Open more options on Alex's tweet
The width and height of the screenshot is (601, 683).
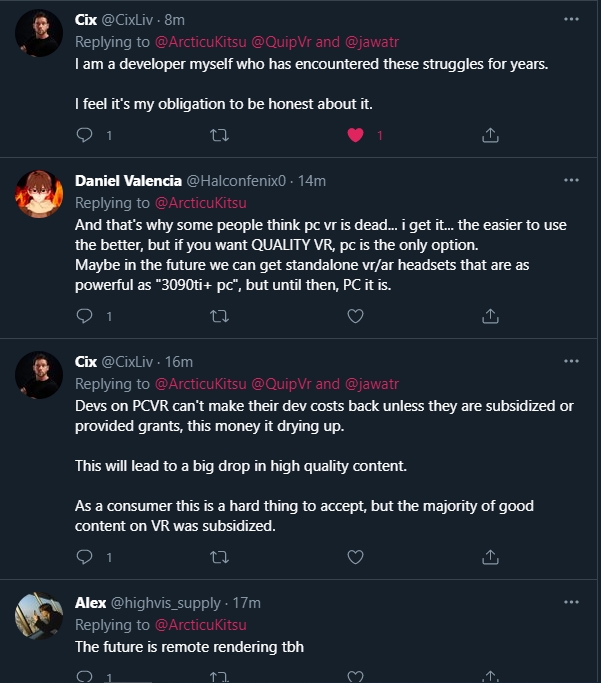point(571,603)
